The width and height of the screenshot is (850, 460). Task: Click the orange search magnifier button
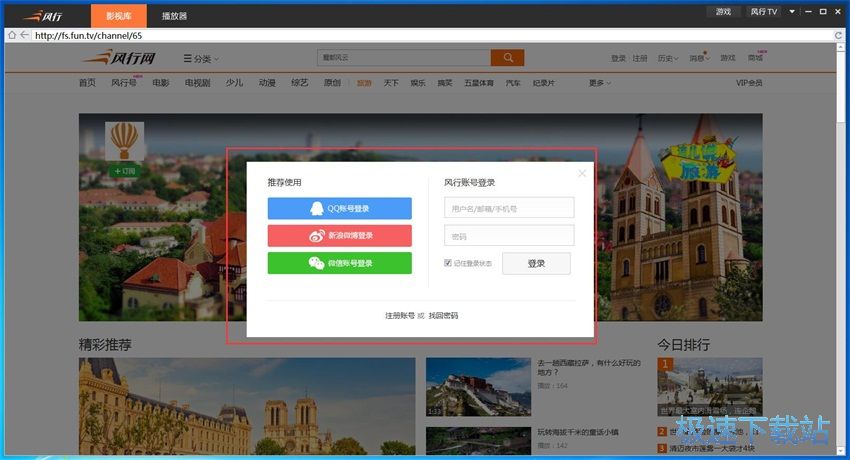point(507,57)
